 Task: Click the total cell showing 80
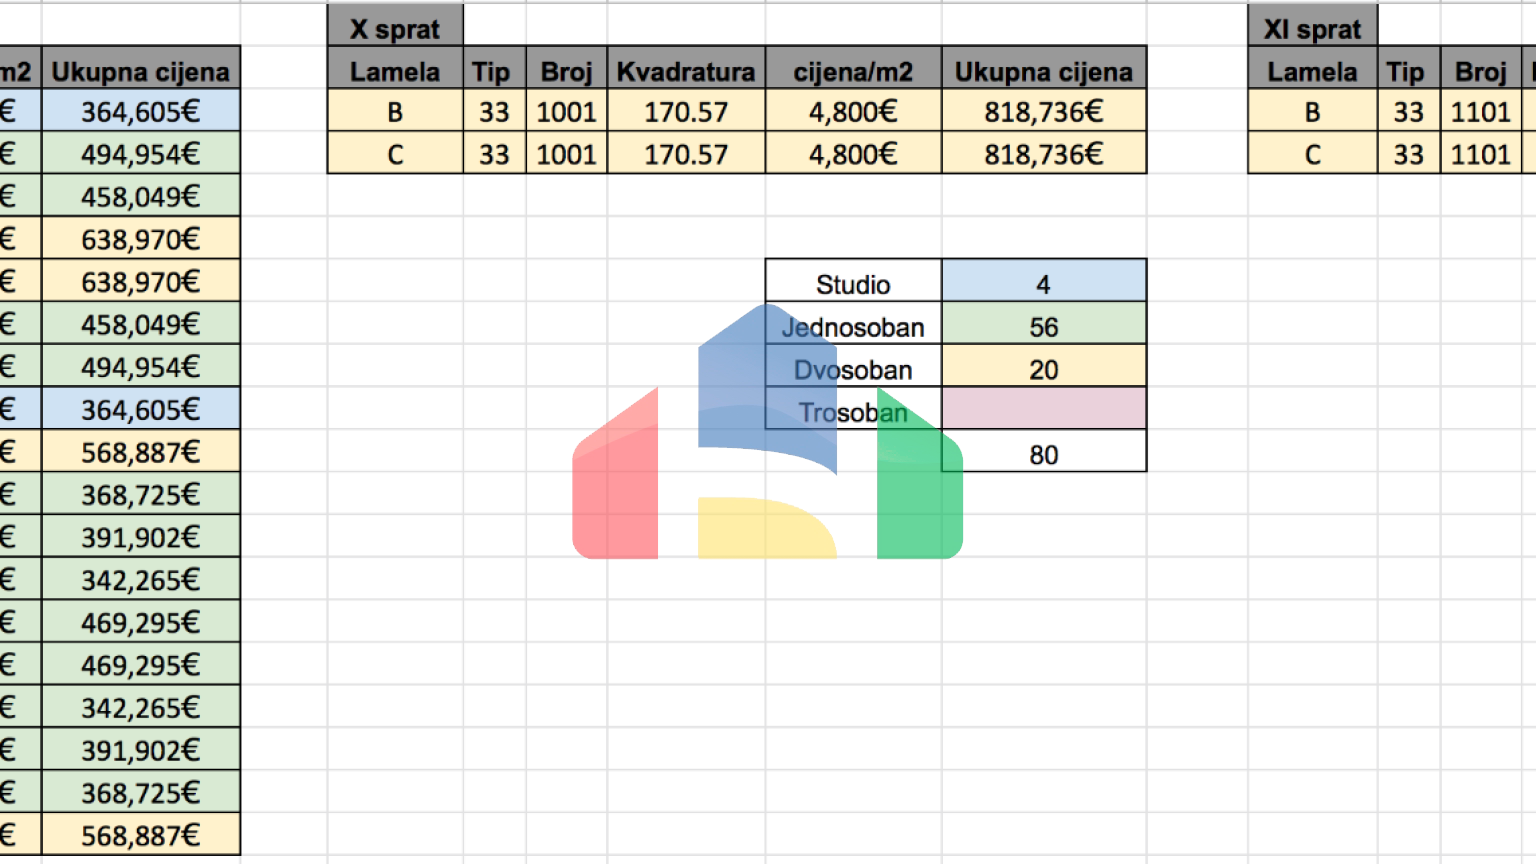(1043, 455)
